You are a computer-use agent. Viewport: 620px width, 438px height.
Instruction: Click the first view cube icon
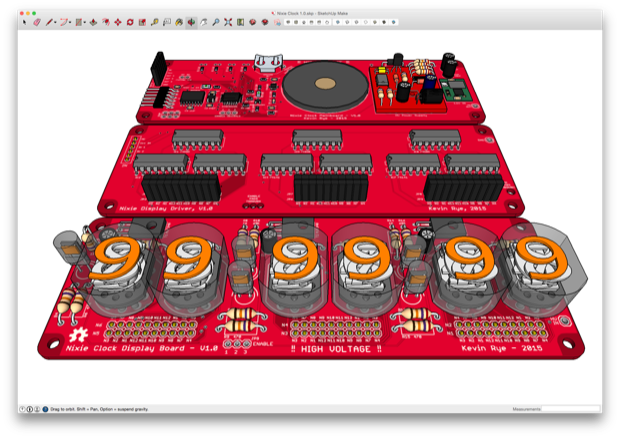point(288,23)
